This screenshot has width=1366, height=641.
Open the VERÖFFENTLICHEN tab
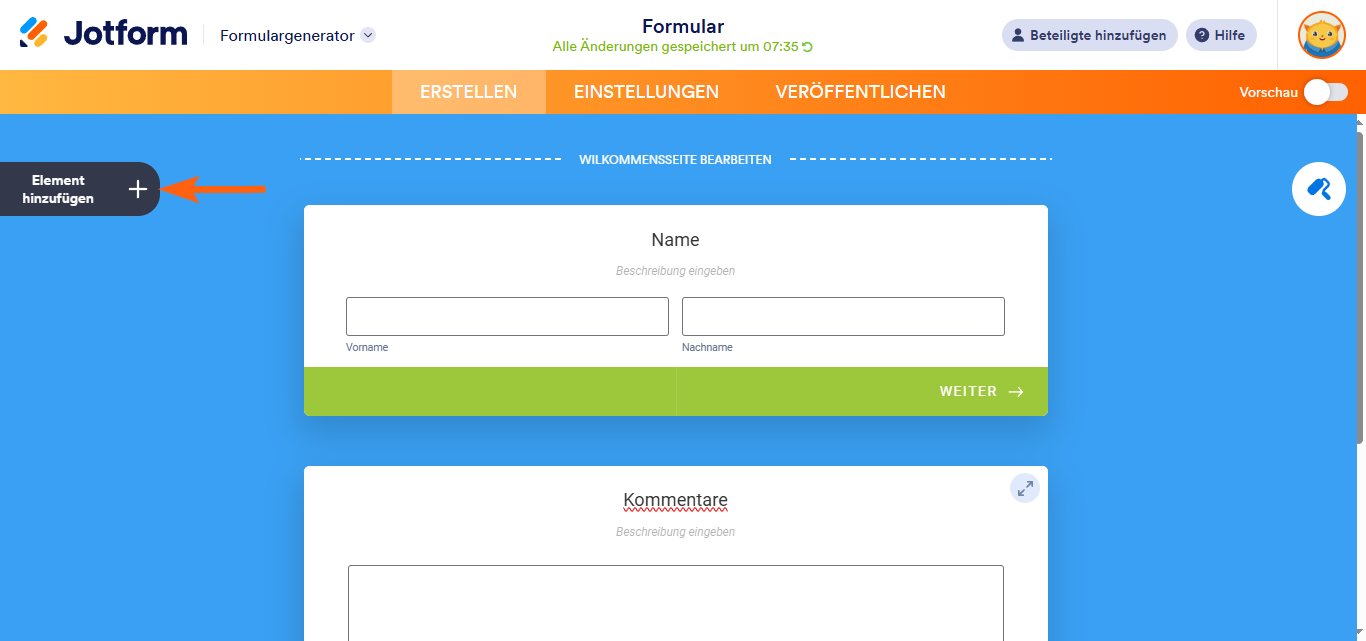tap(860, 91)
